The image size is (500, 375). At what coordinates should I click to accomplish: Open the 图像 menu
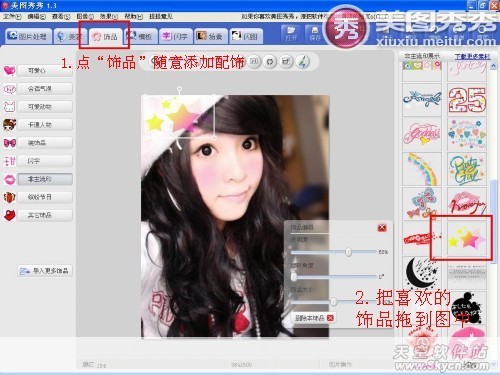point(85,16)
